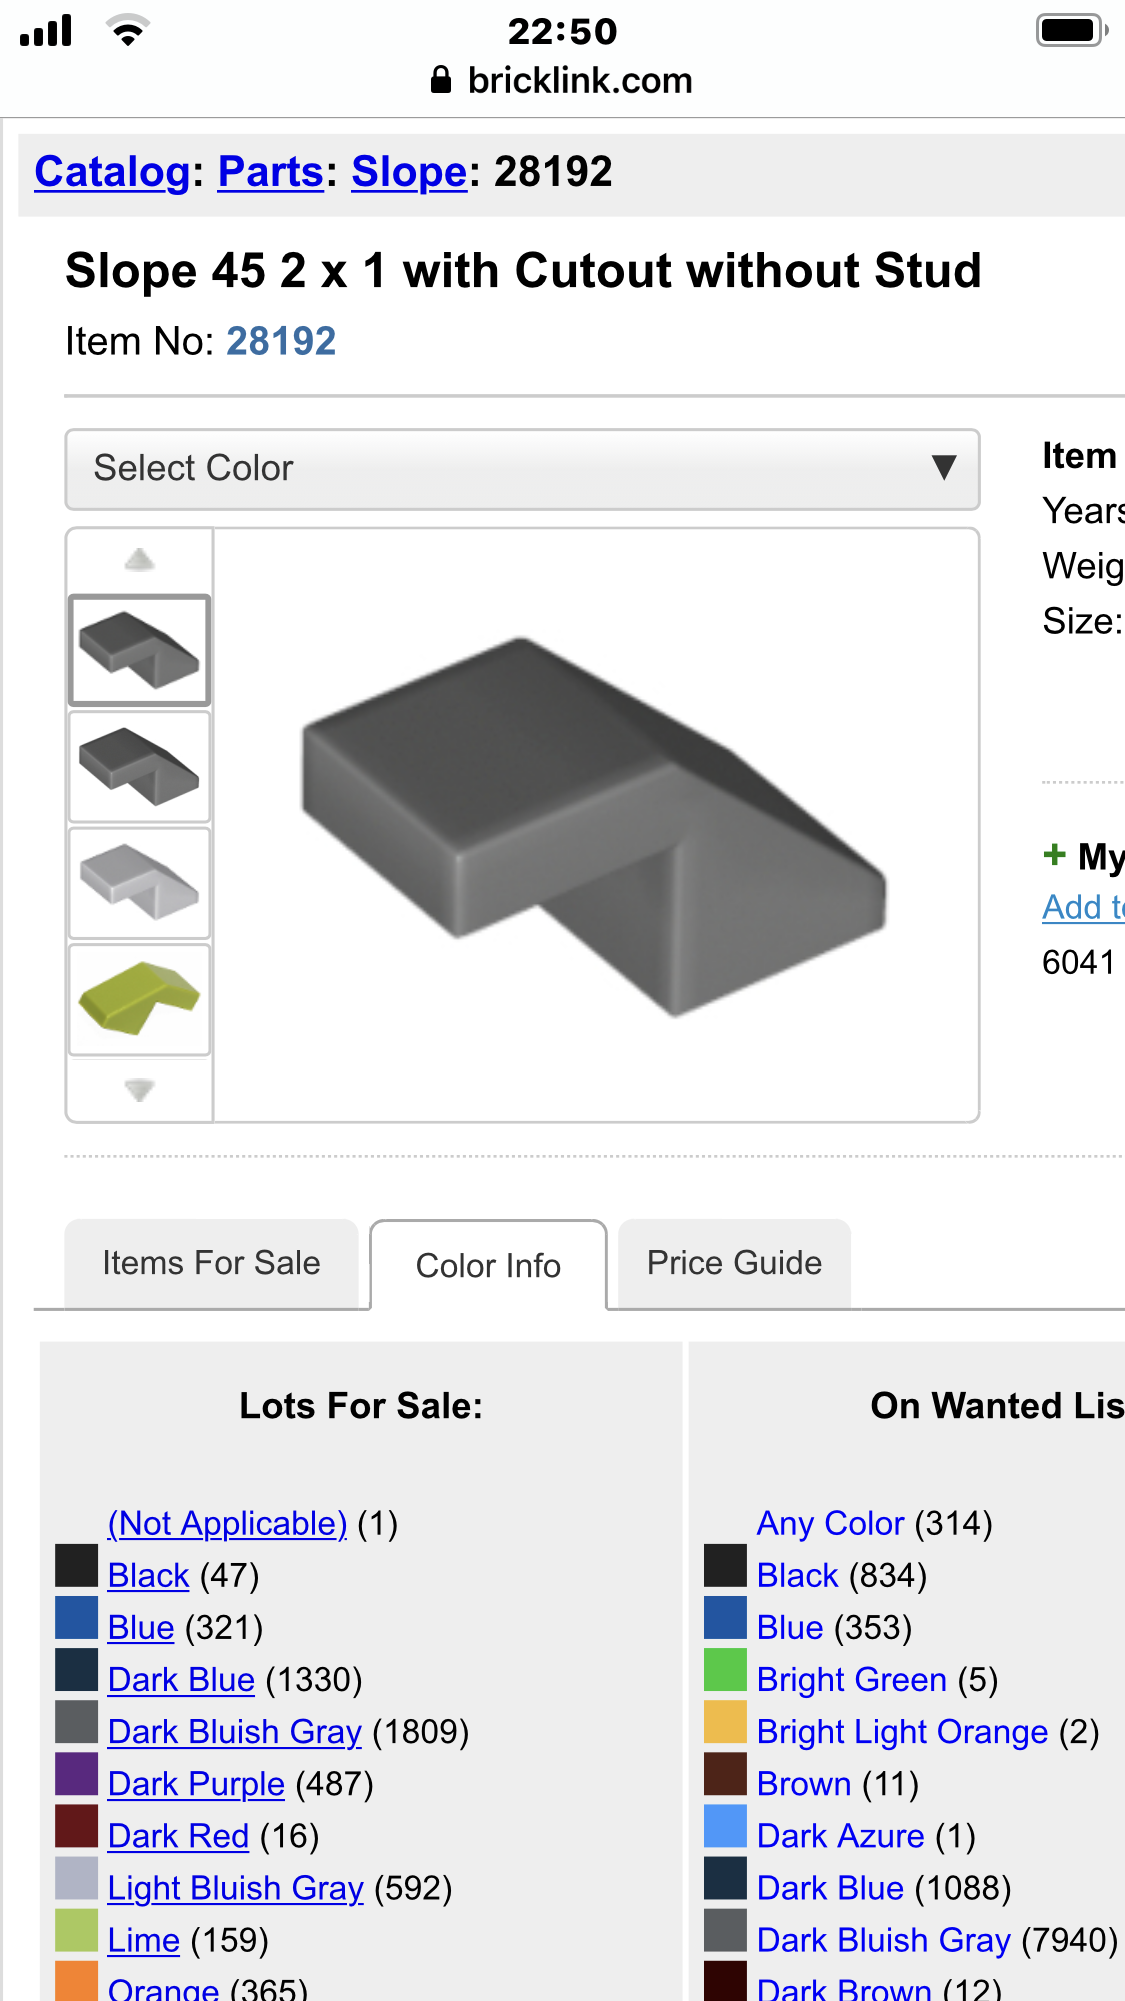This screenshot has height=2001, width=1125.
Task: Switch to the Items For Sale tab
Action: pyautogui.click(x=211, y=1263)
